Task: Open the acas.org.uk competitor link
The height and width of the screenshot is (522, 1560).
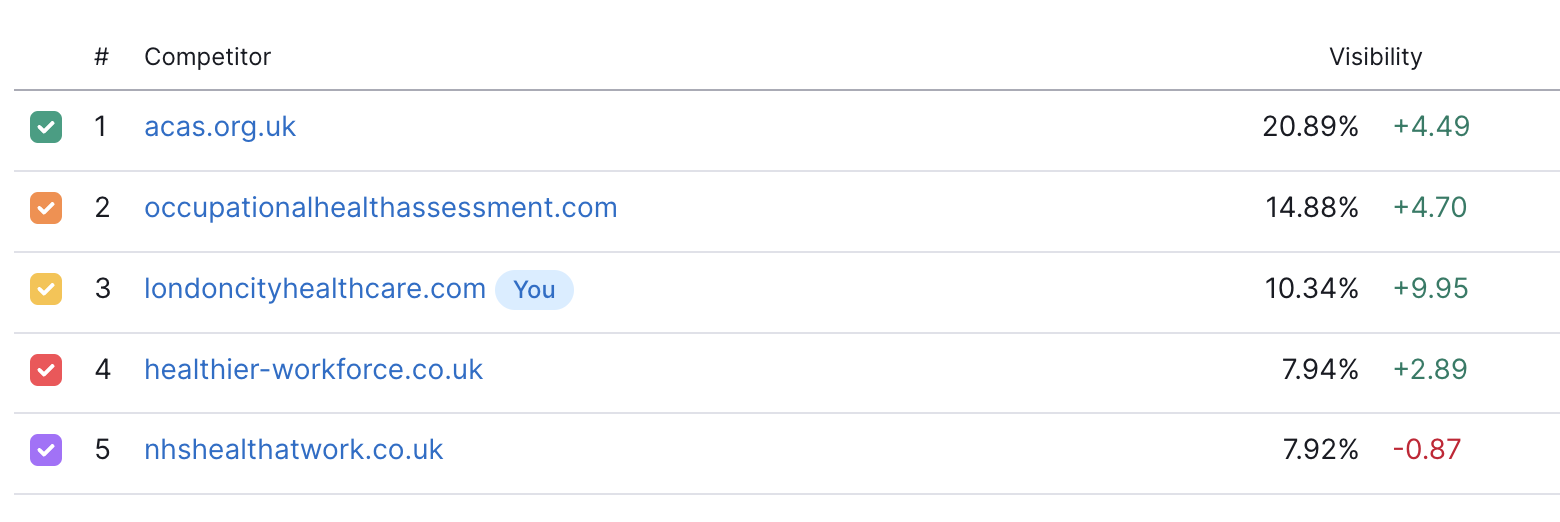Action: tap(220, 127)
